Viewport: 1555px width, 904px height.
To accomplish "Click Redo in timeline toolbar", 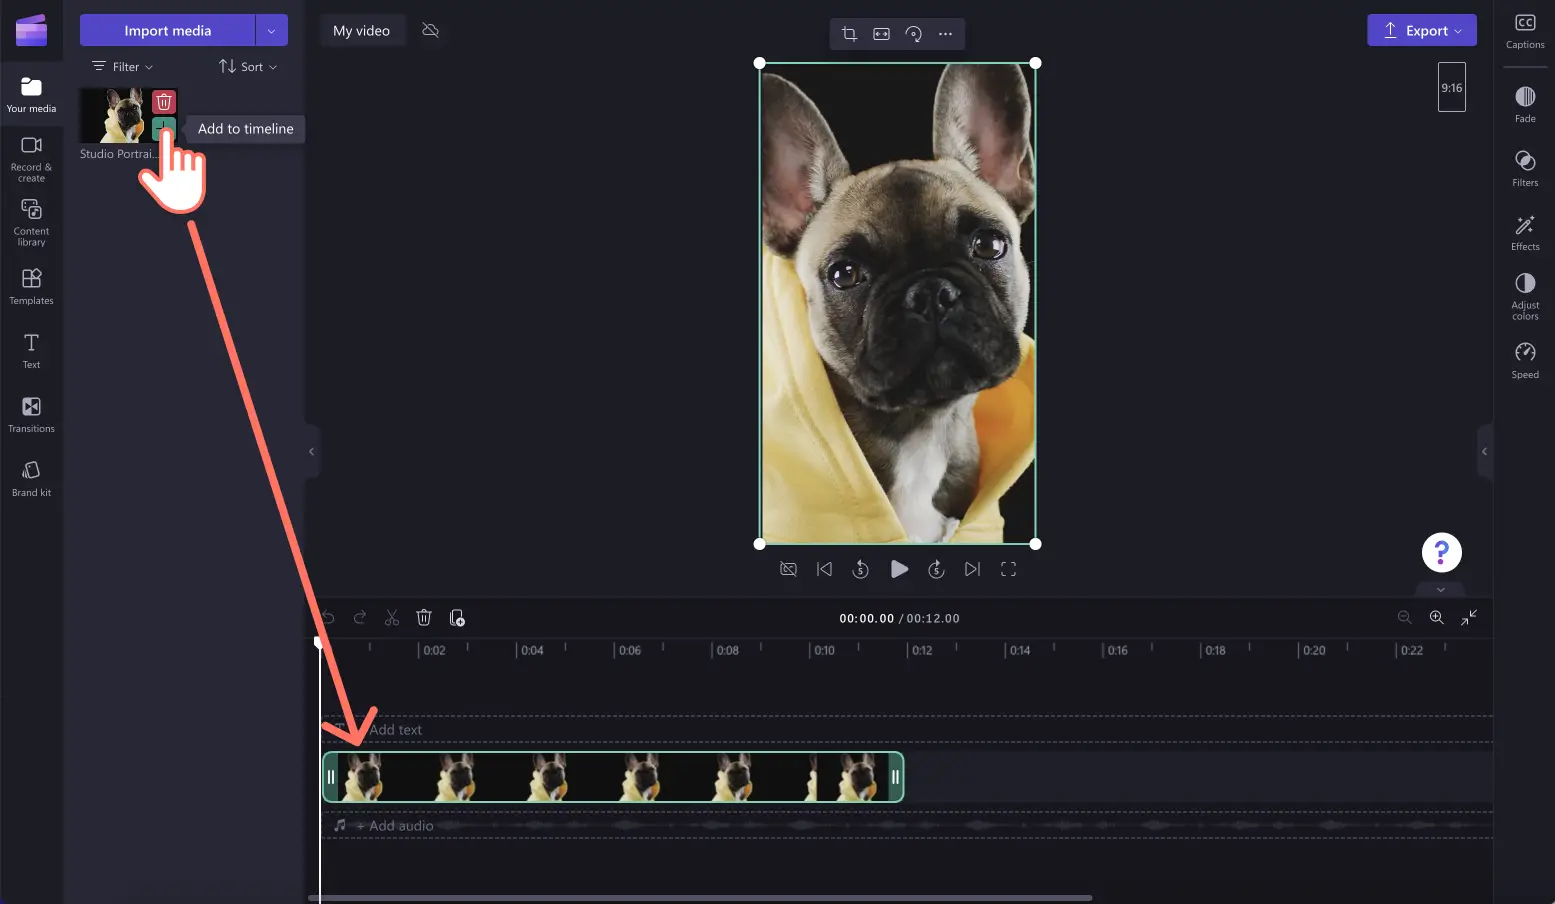I will pos(360,617).
